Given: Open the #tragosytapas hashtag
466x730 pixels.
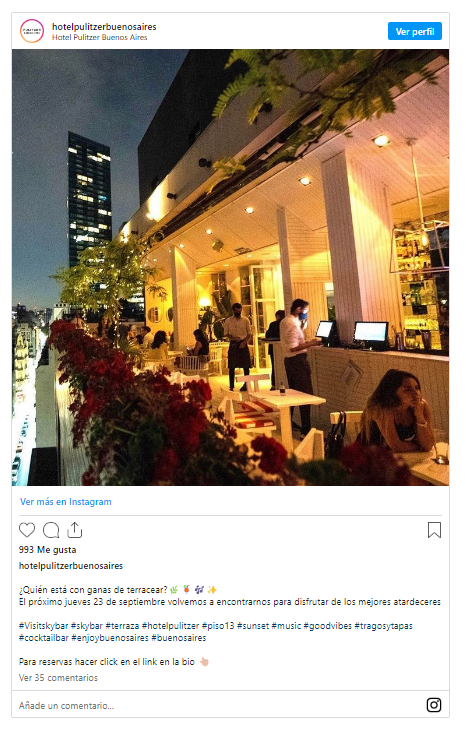Looking at the screenshot, I should point(384,626).
